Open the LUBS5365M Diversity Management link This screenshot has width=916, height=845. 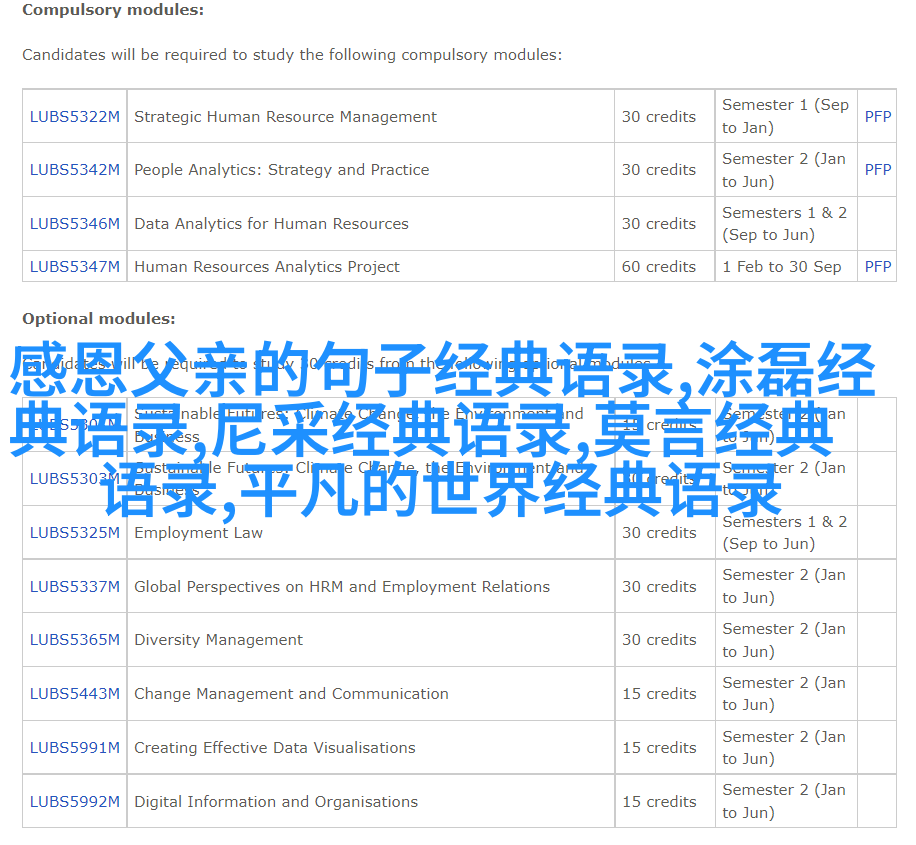point(74,640)
